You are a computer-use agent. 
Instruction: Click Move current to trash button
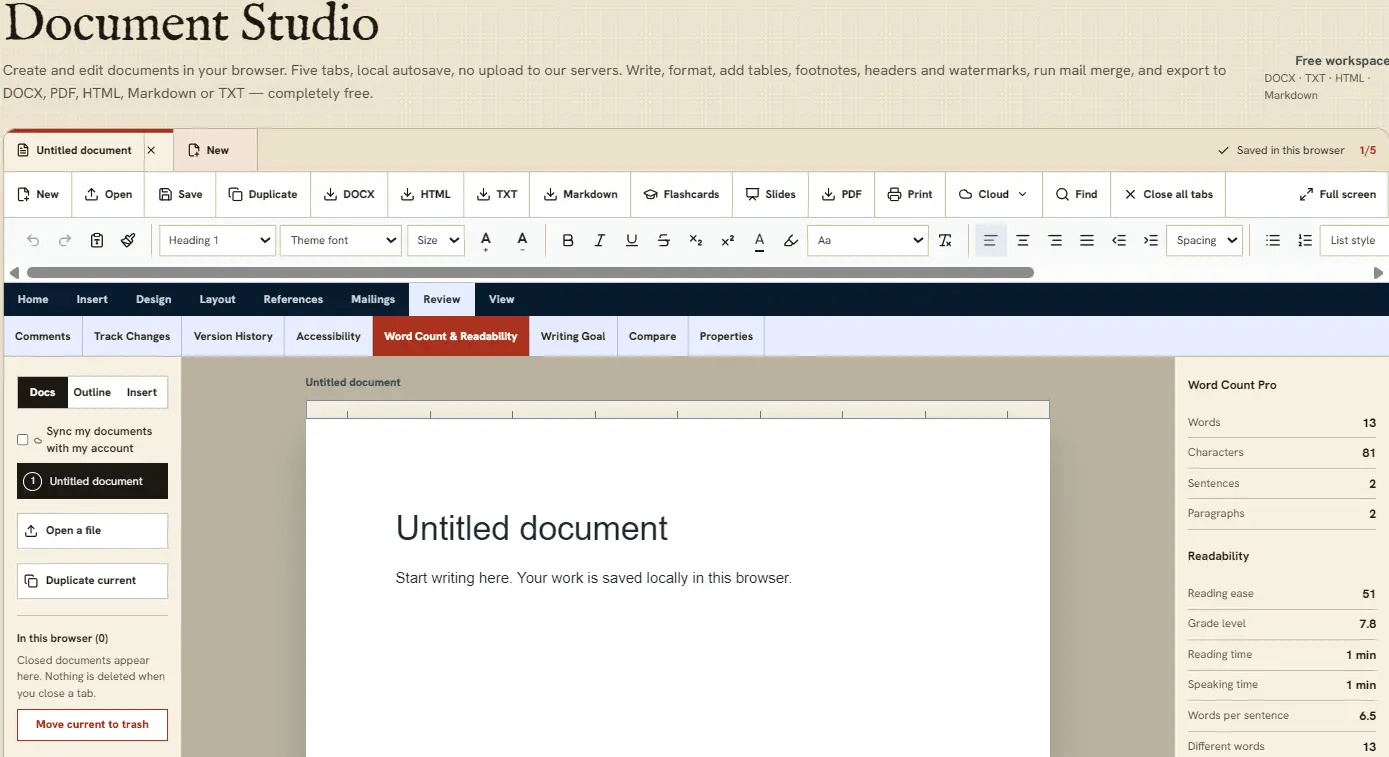pos(92,724)
